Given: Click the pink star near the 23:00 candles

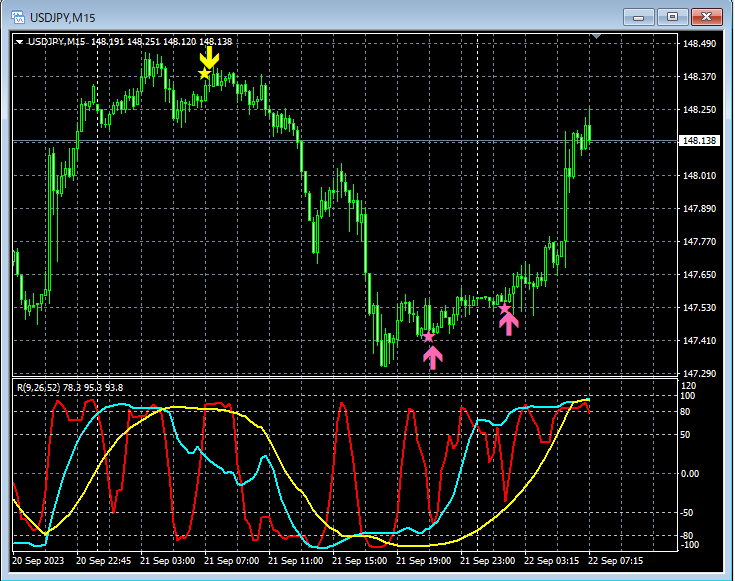Looking at the screenshot, I should [x=504, y=308].
